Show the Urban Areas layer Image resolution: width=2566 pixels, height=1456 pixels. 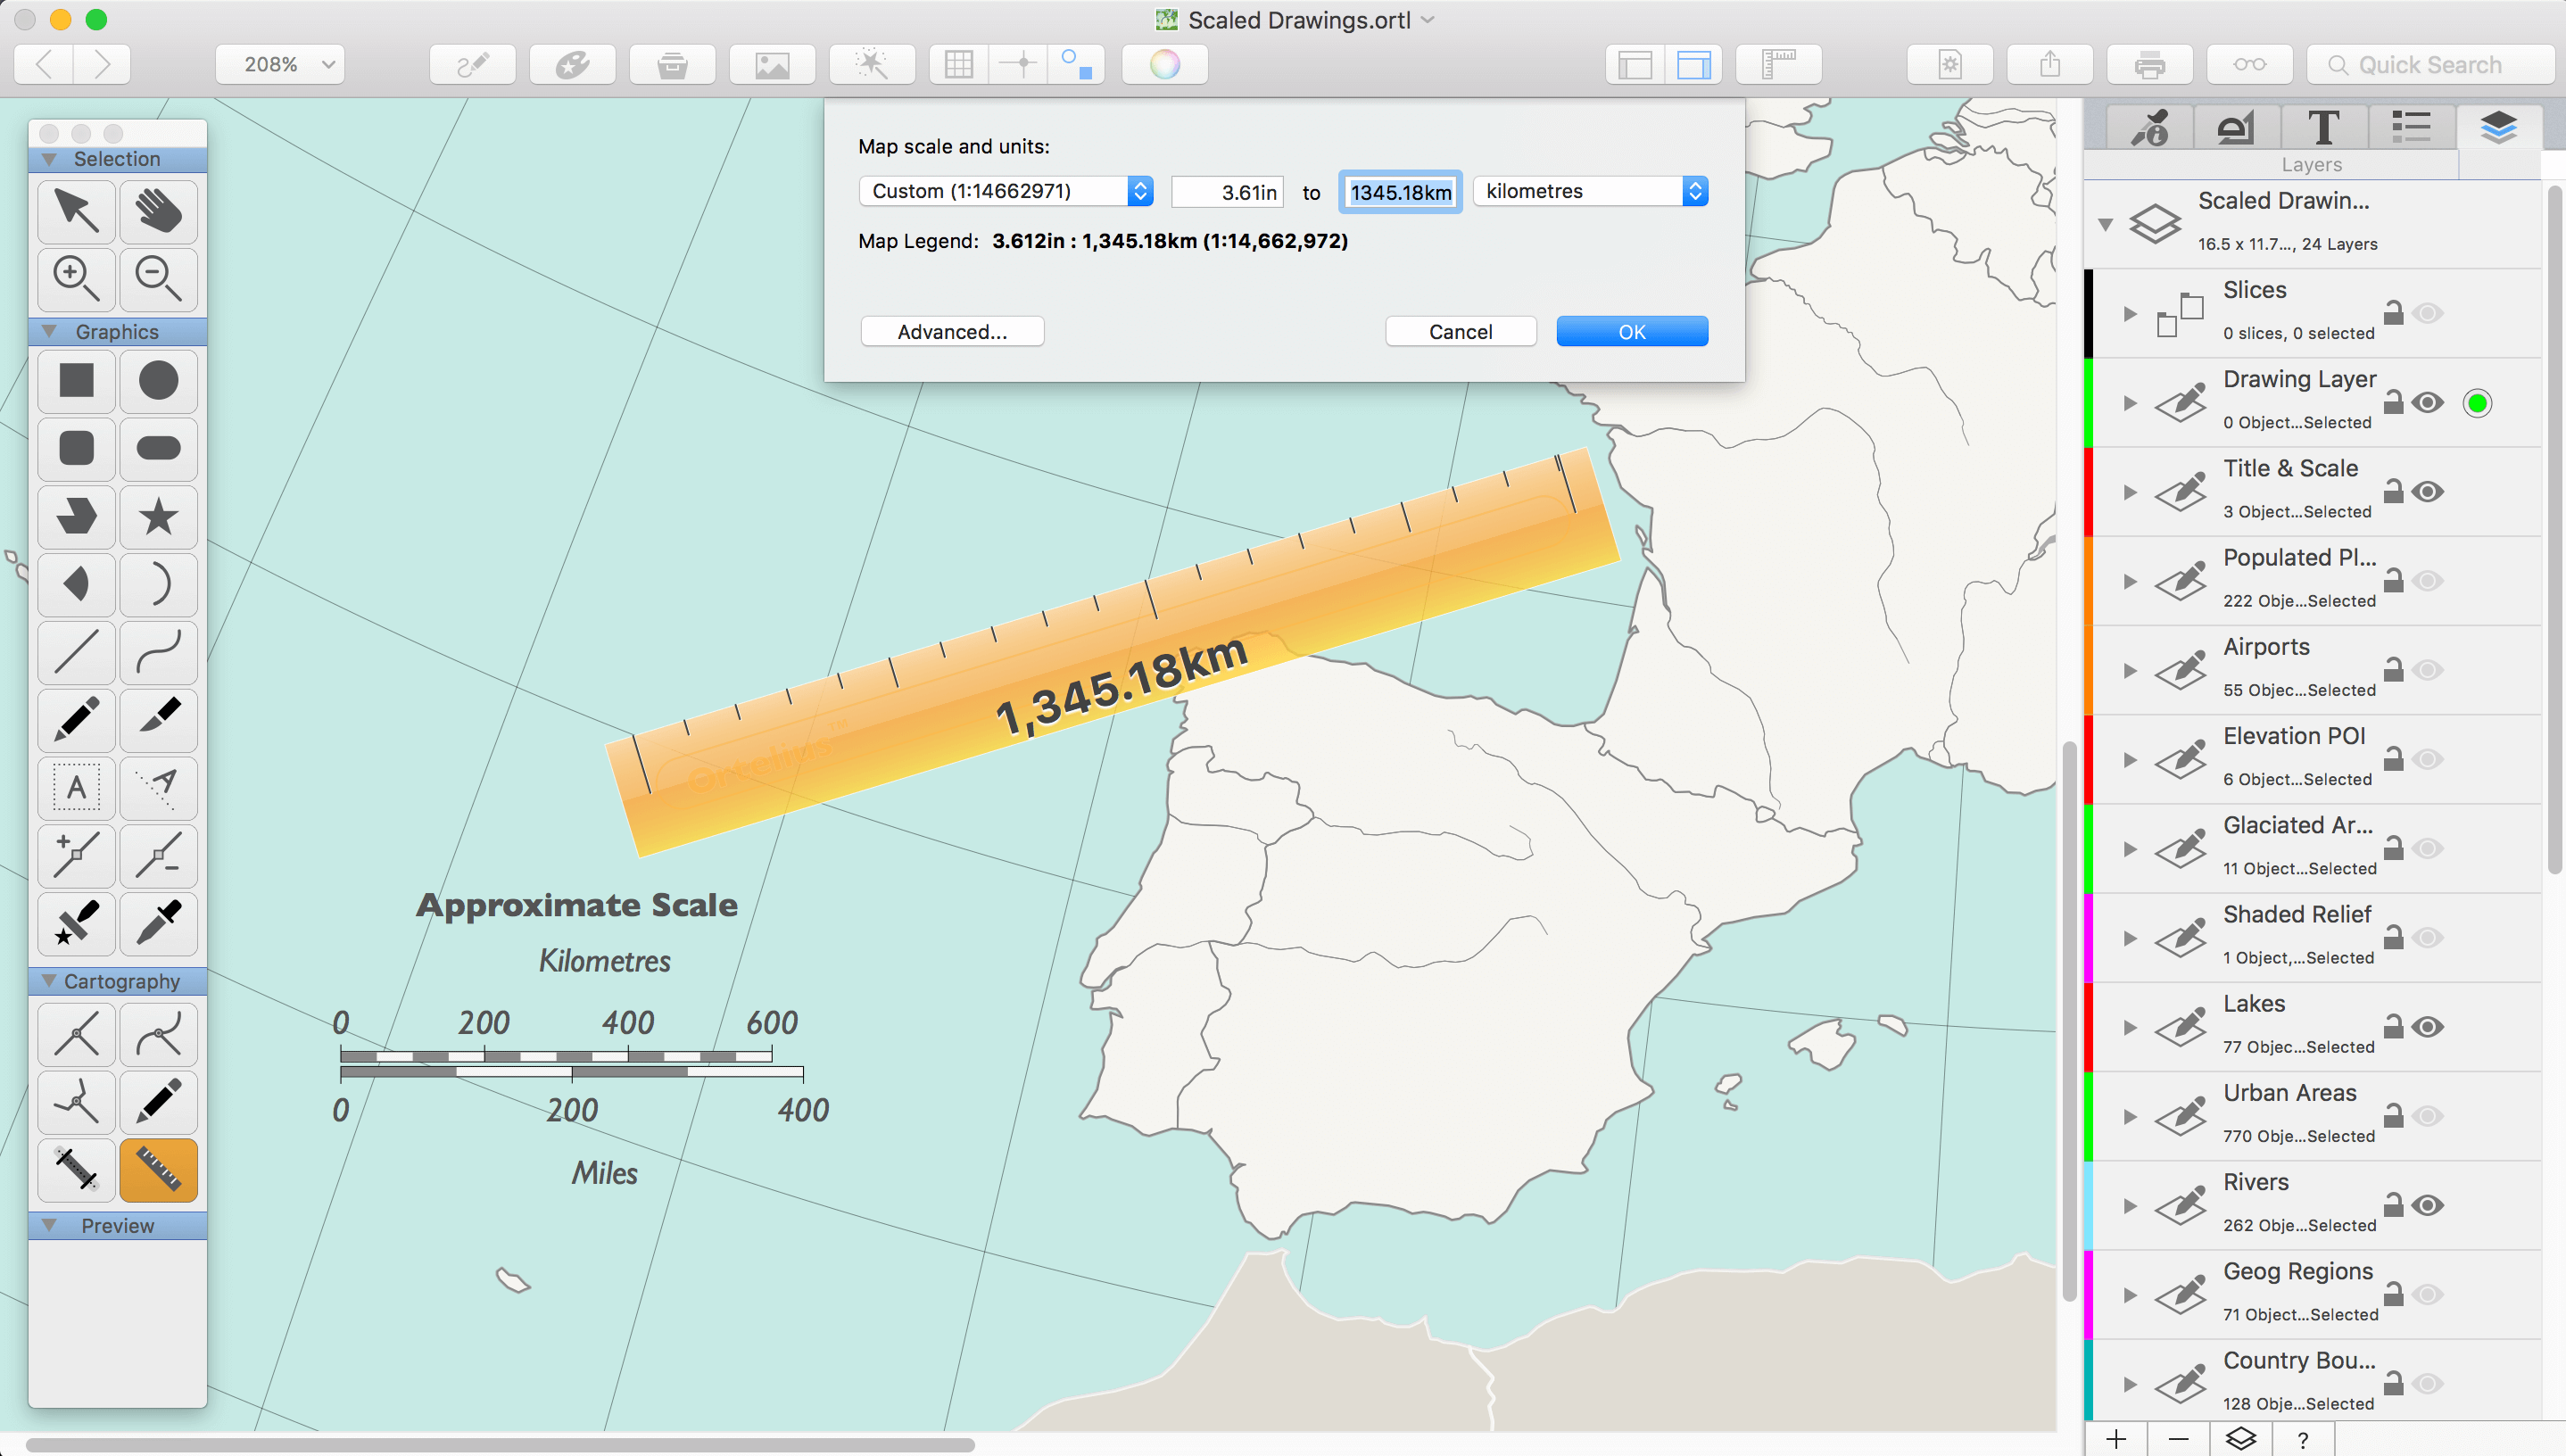pos(2427,1116)
